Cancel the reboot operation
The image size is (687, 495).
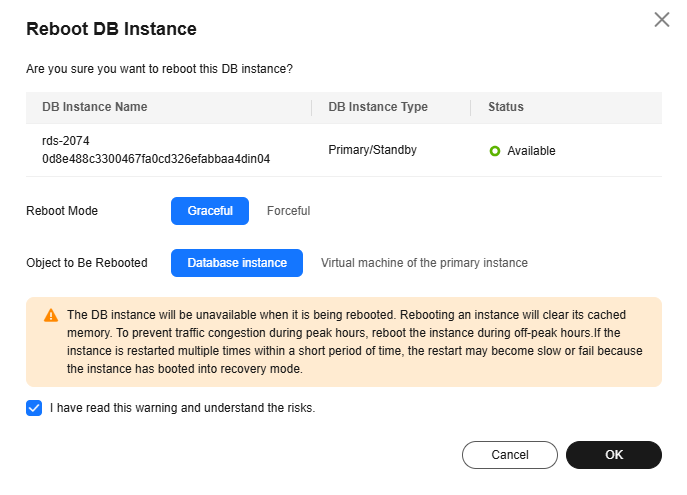(x=510, y=455)
